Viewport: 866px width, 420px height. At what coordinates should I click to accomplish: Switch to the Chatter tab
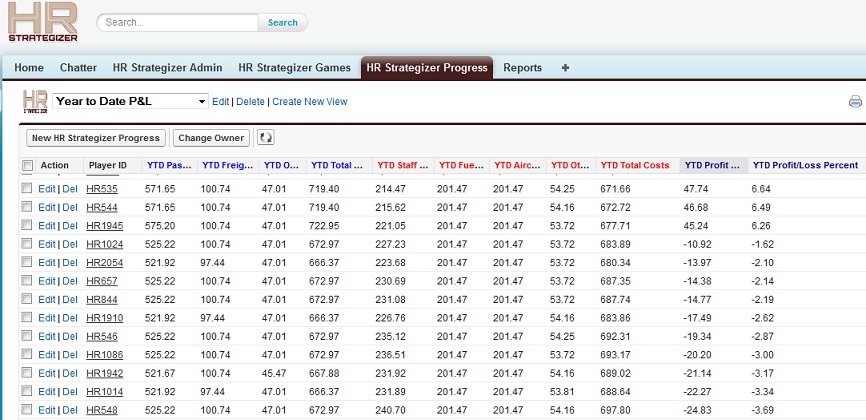tap(78, 67)
